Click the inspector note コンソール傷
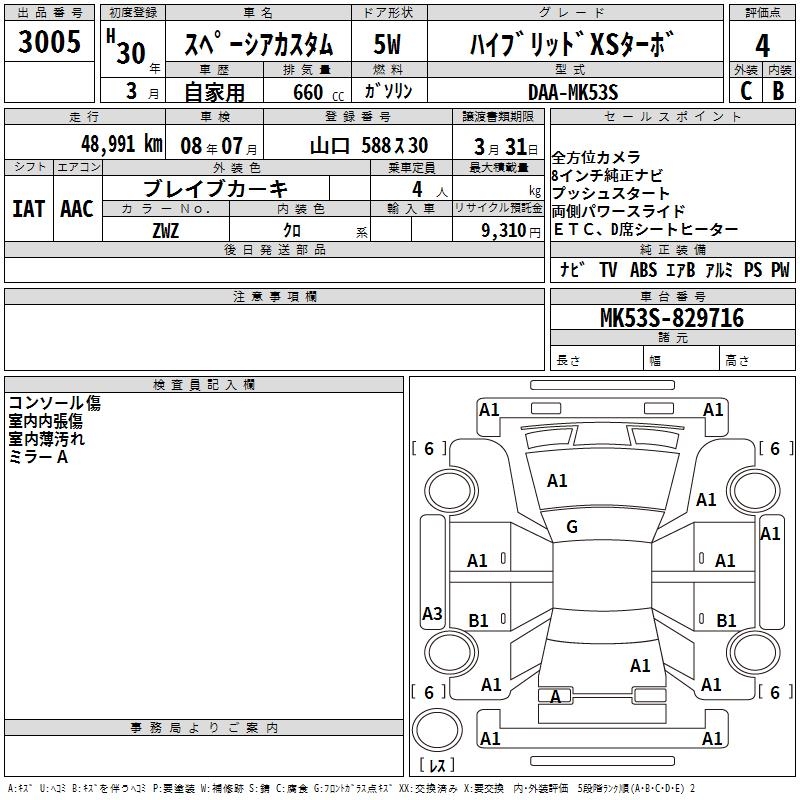This screenshot has width=800, height=800. coord(55,403)
